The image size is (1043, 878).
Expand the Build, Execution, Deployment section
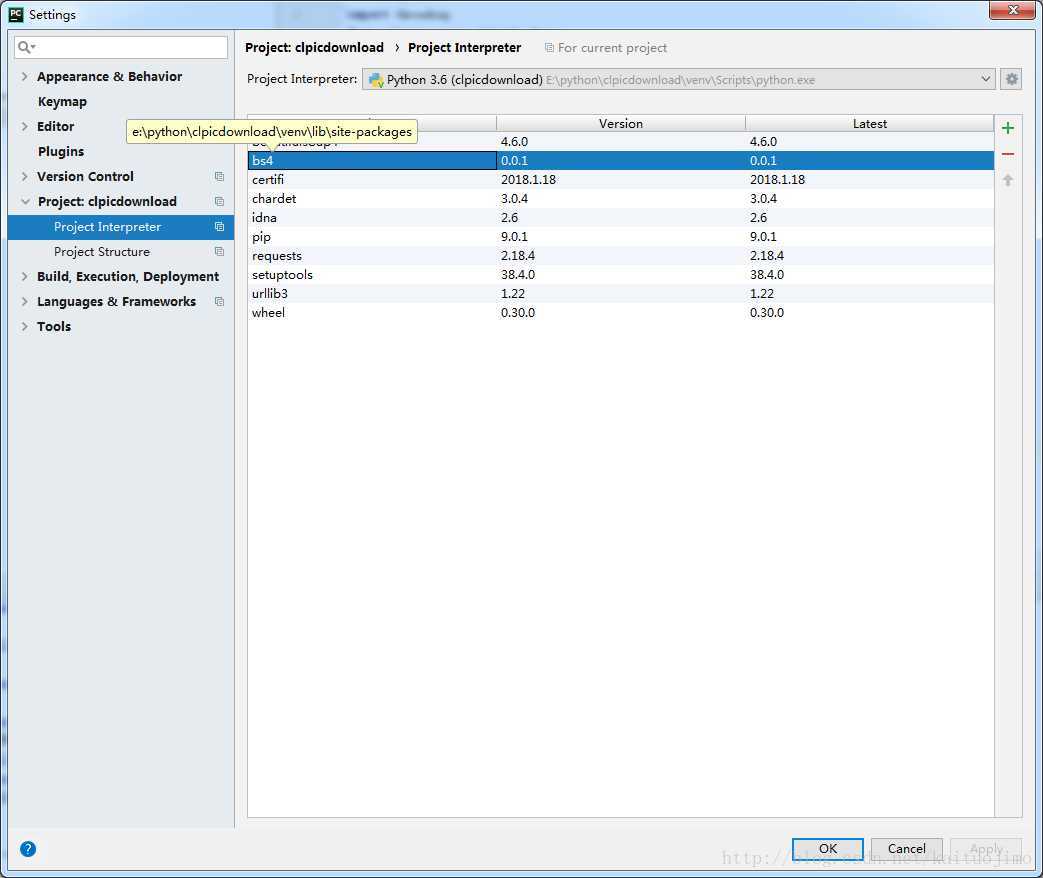coord(24,277)
